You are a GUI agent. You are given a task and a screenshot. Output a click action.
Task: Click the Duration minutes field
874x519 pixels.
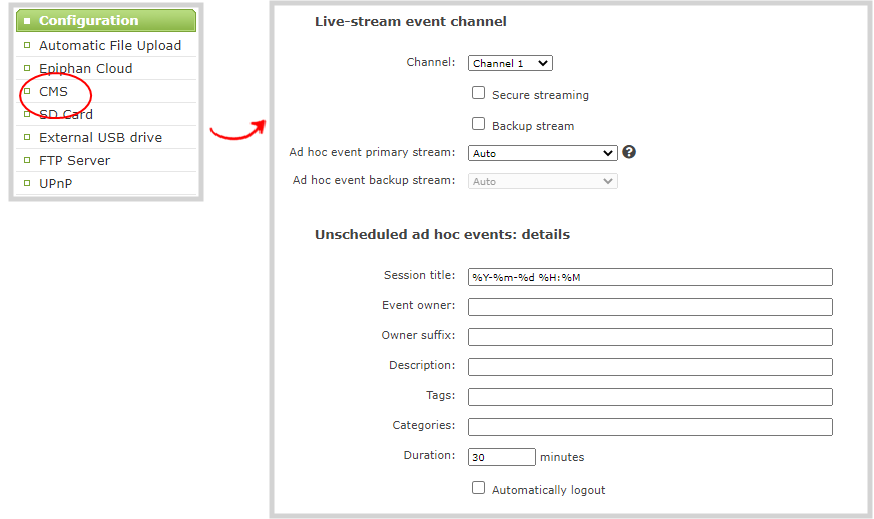[x=502, y=457]
